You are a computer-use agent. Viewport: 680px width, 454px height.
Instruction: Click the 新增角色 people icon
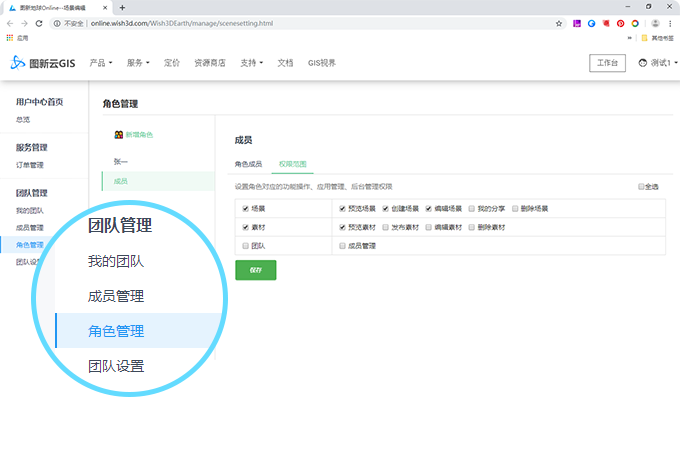pos(118,134)
